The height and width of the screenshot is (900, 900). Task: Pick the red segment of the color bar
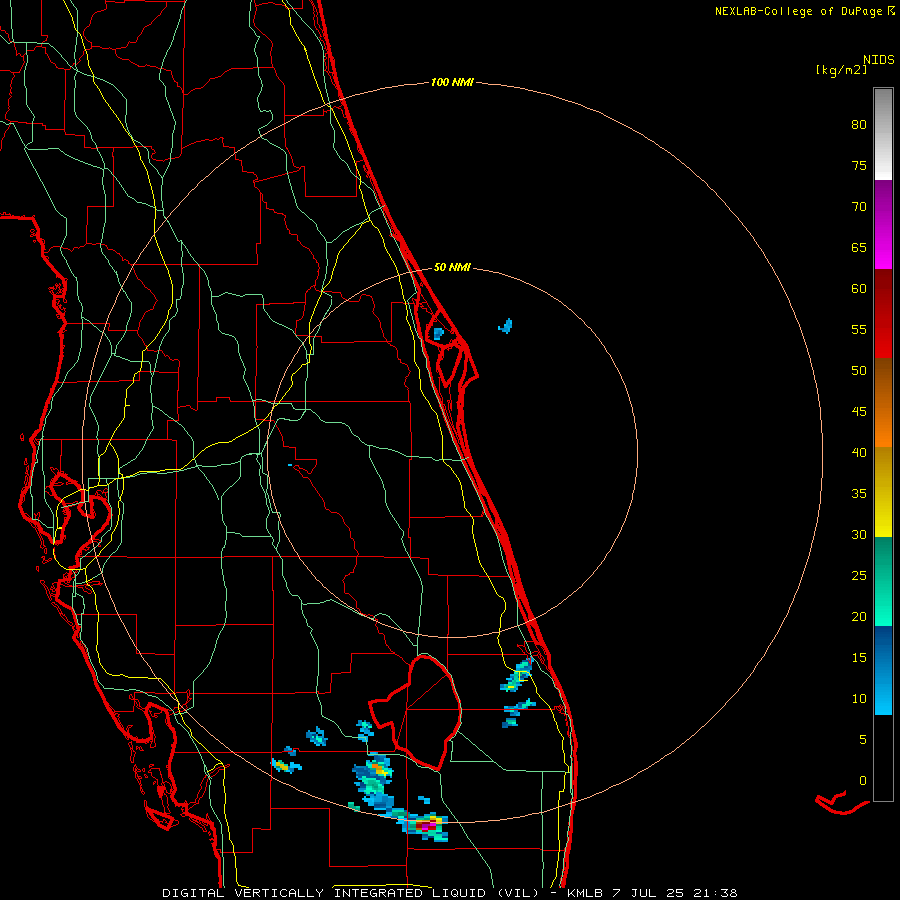883,314
